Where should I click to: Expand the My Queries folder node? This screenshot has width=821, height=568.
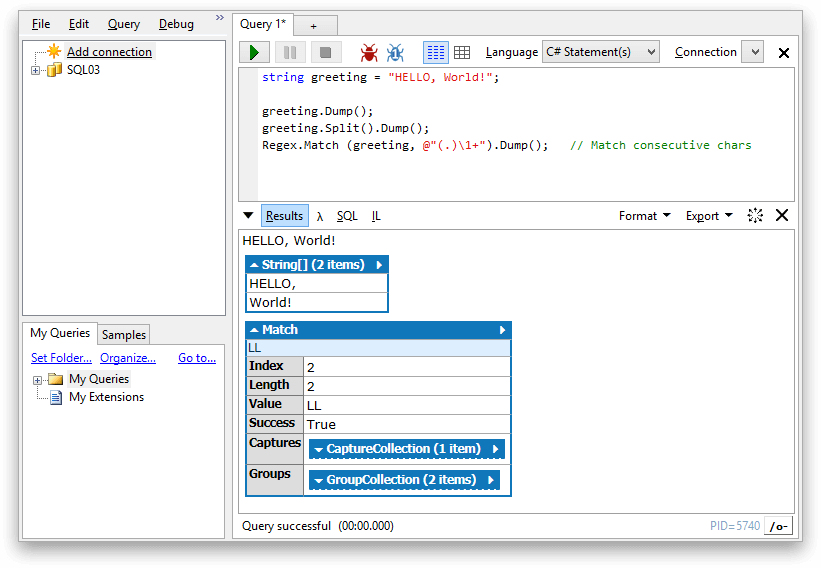pyautogui.click(x=37, y=380)
